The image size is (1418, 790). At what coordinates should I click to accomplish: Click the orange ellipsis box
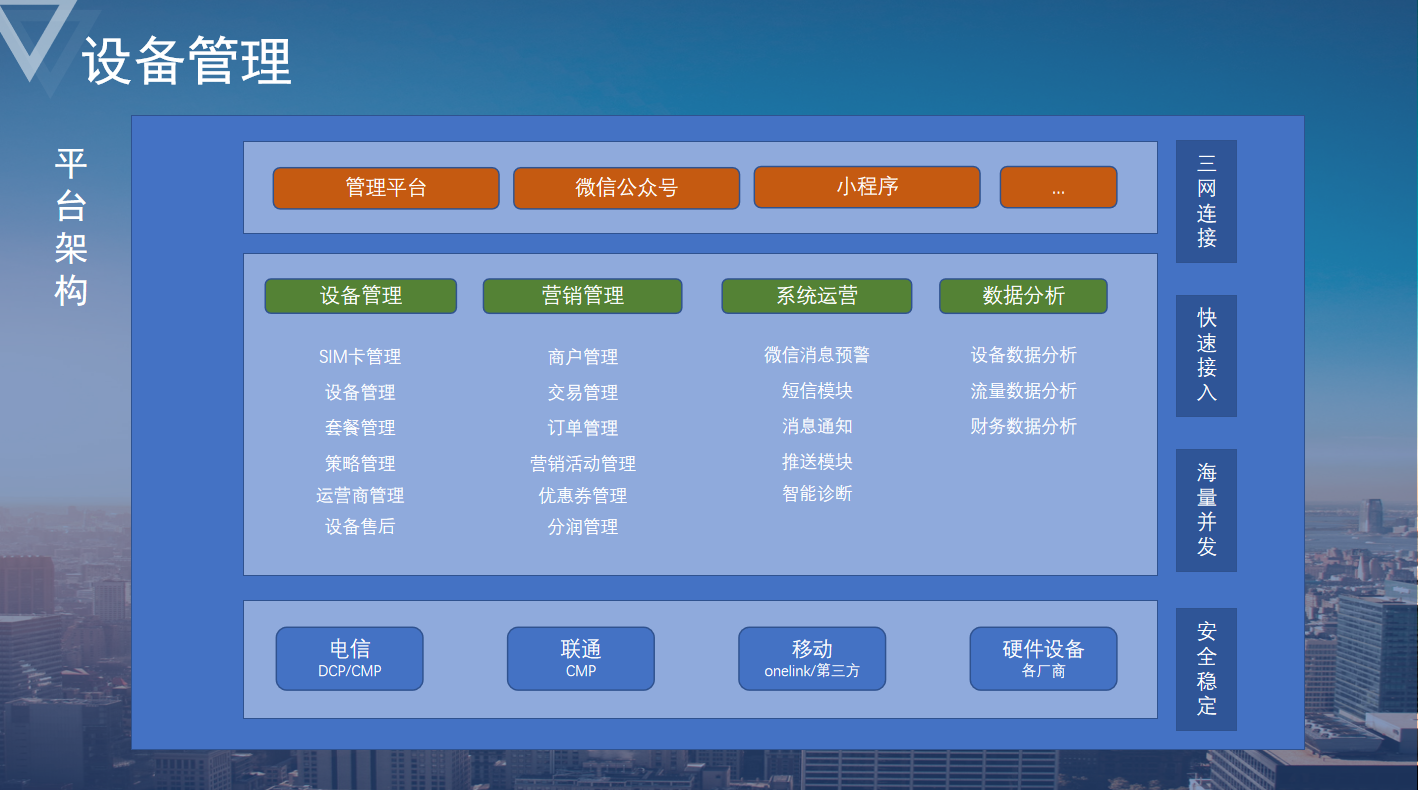pos(1058,187)
